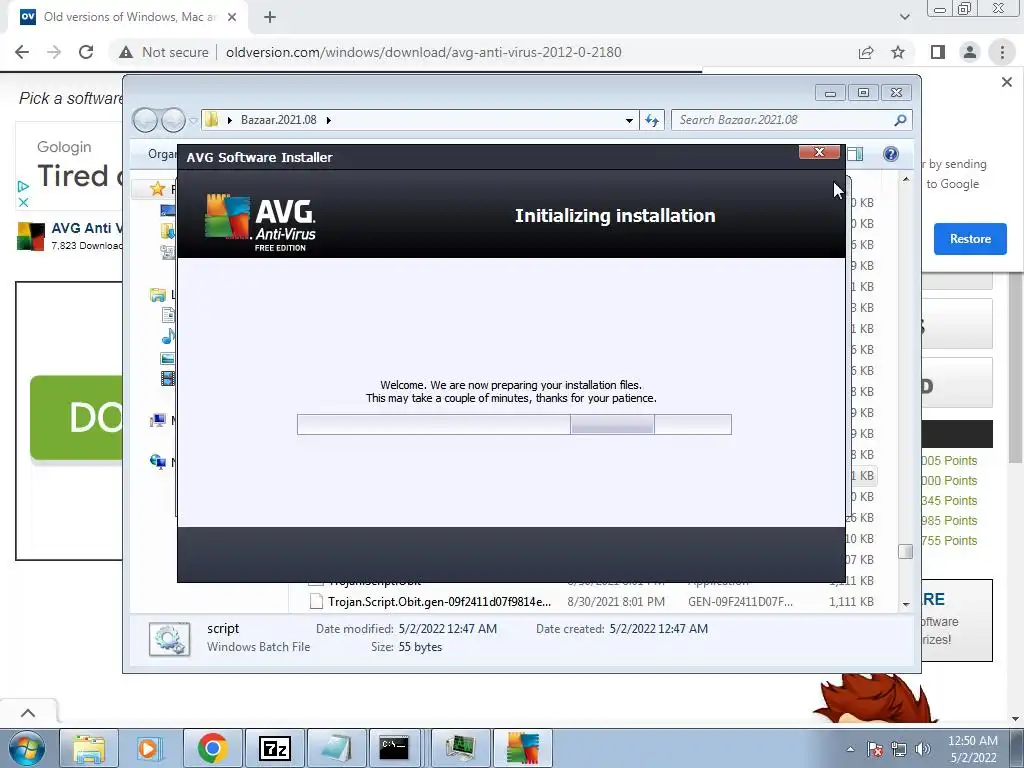Refresh the Explorer folder view
The width and height of the screenshot is (1024, 768).
click(652, 120)
